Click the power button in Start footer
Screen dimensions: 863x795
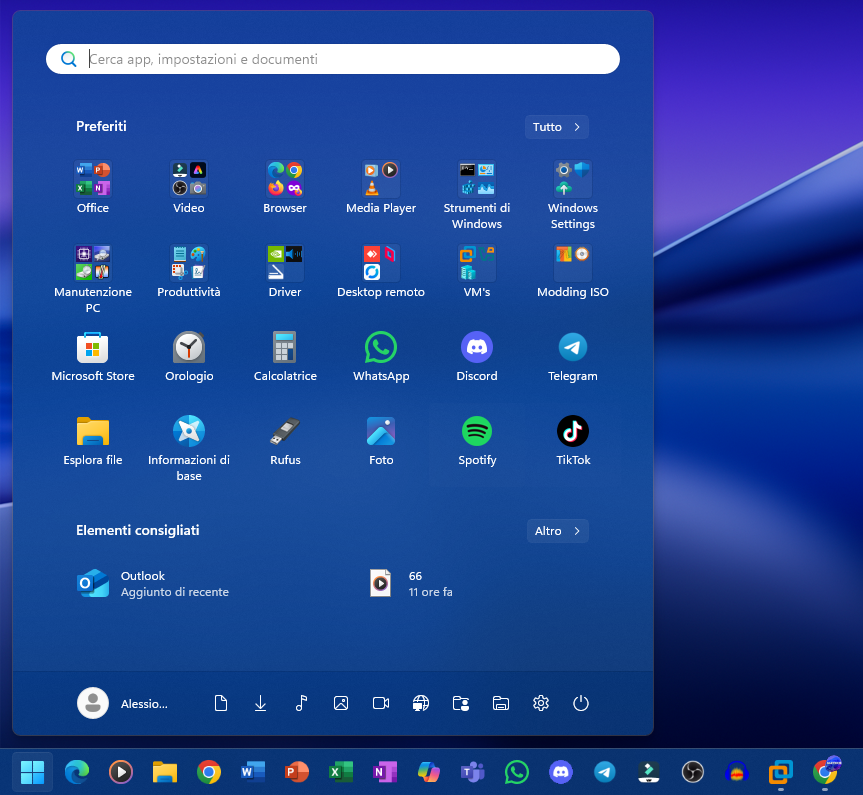pyautogui.click(x=581, y=703)
